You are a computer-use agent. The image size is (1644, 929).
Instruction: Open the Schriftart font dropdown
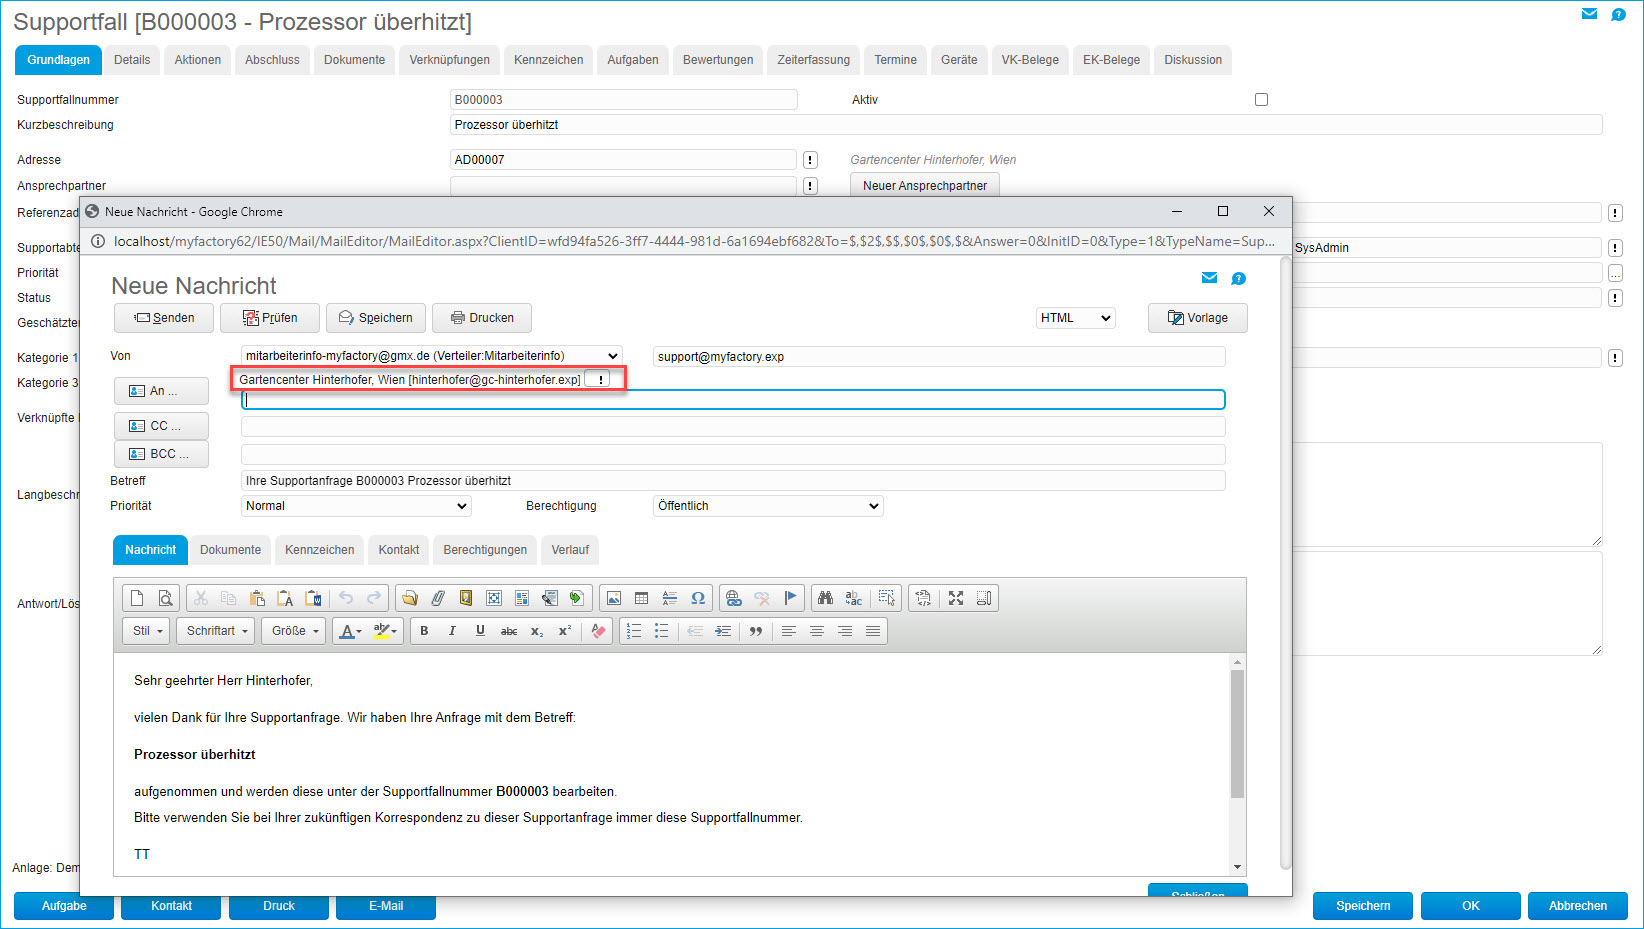[216, 631]
